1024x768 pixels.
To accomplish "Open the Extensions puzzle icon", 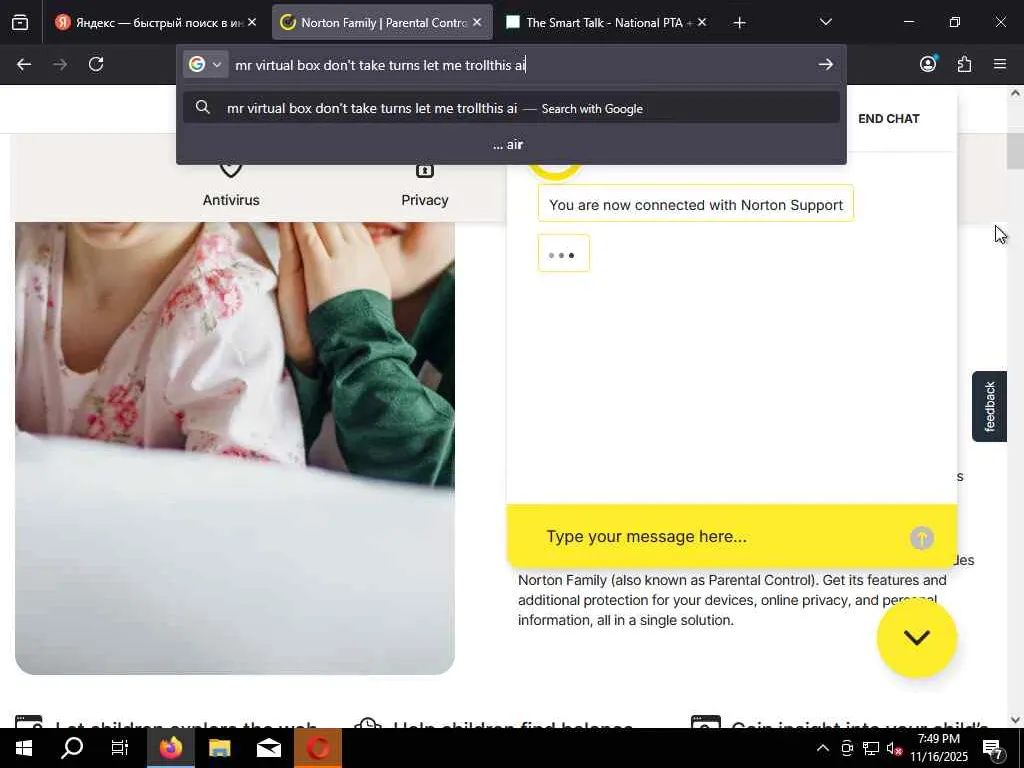I will point(964,64).
